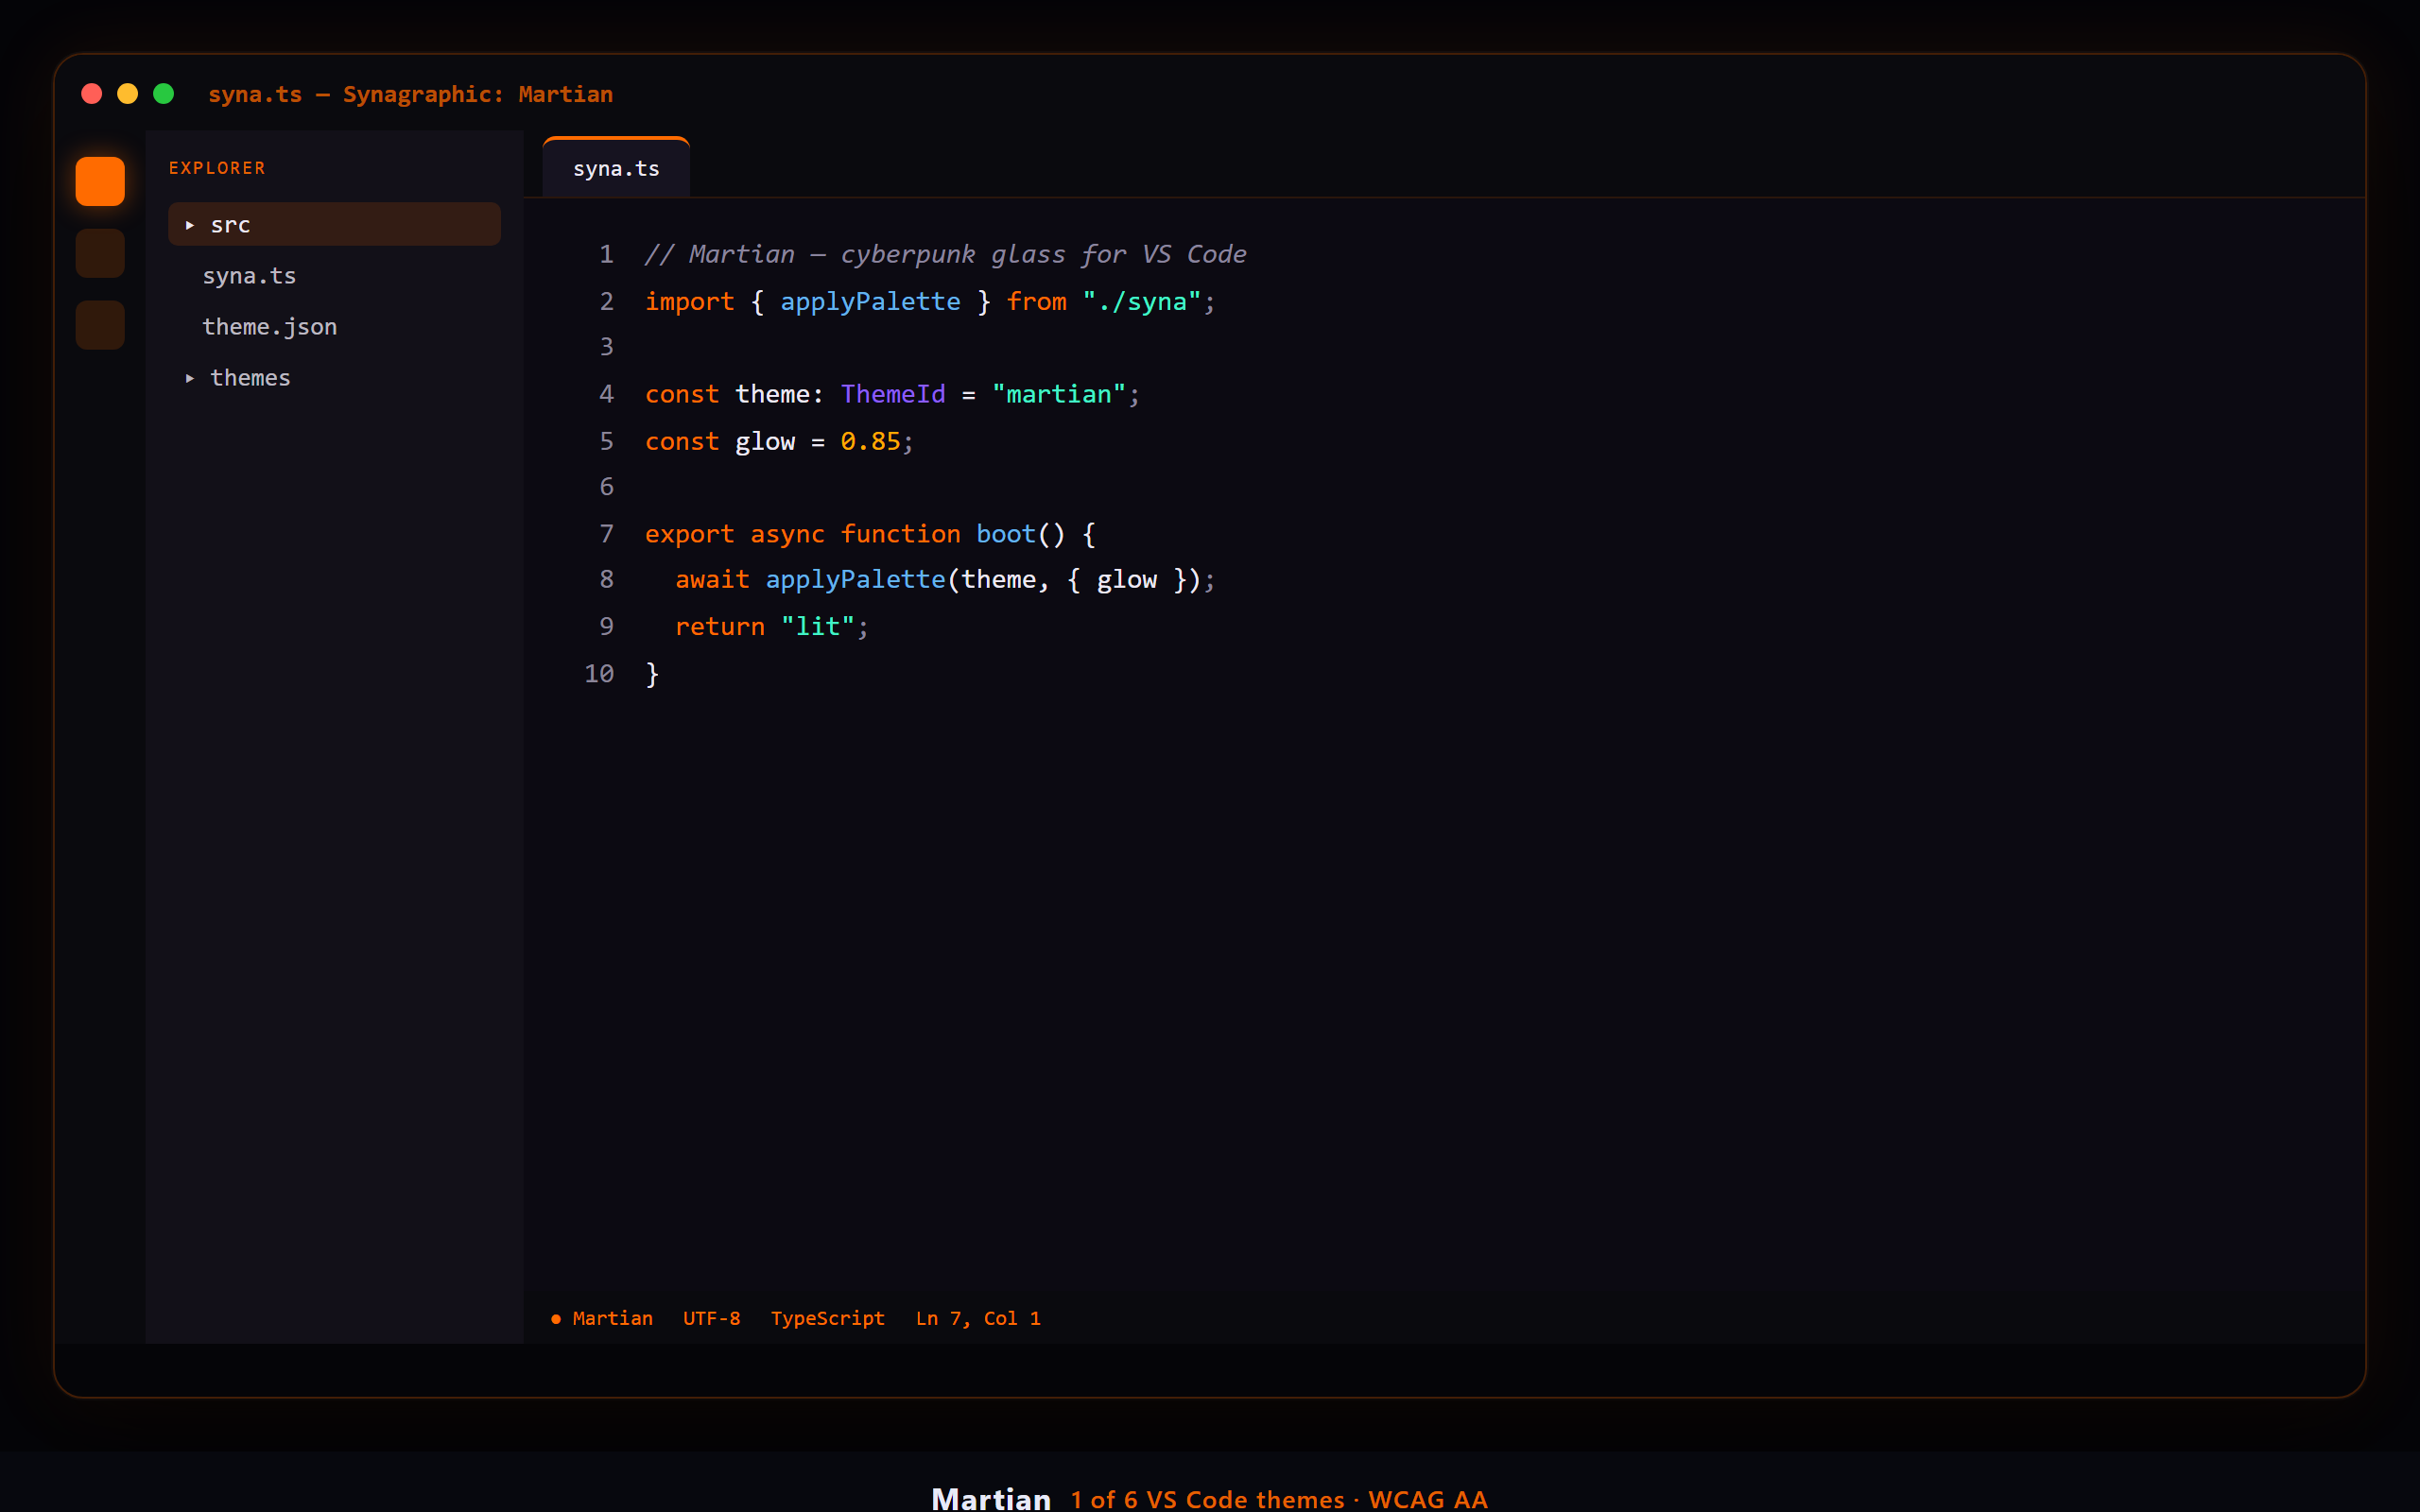Click the orange dot in status bar

pos(556,1319)
